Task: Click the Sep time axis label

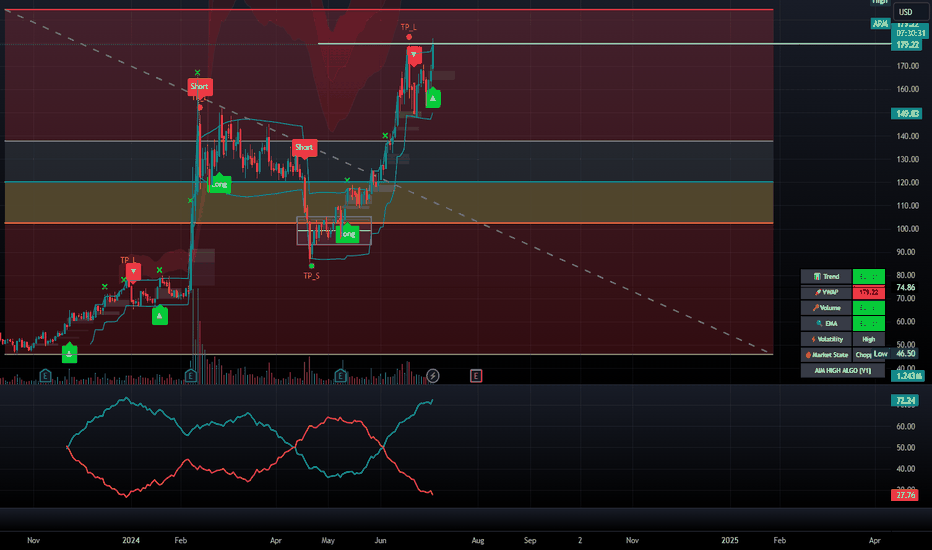Action: (530, 540)
